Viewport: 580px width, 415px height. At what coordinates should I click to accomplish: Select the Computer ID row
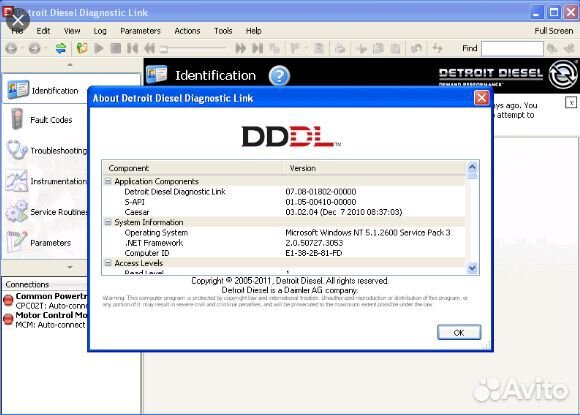[284, 253]
